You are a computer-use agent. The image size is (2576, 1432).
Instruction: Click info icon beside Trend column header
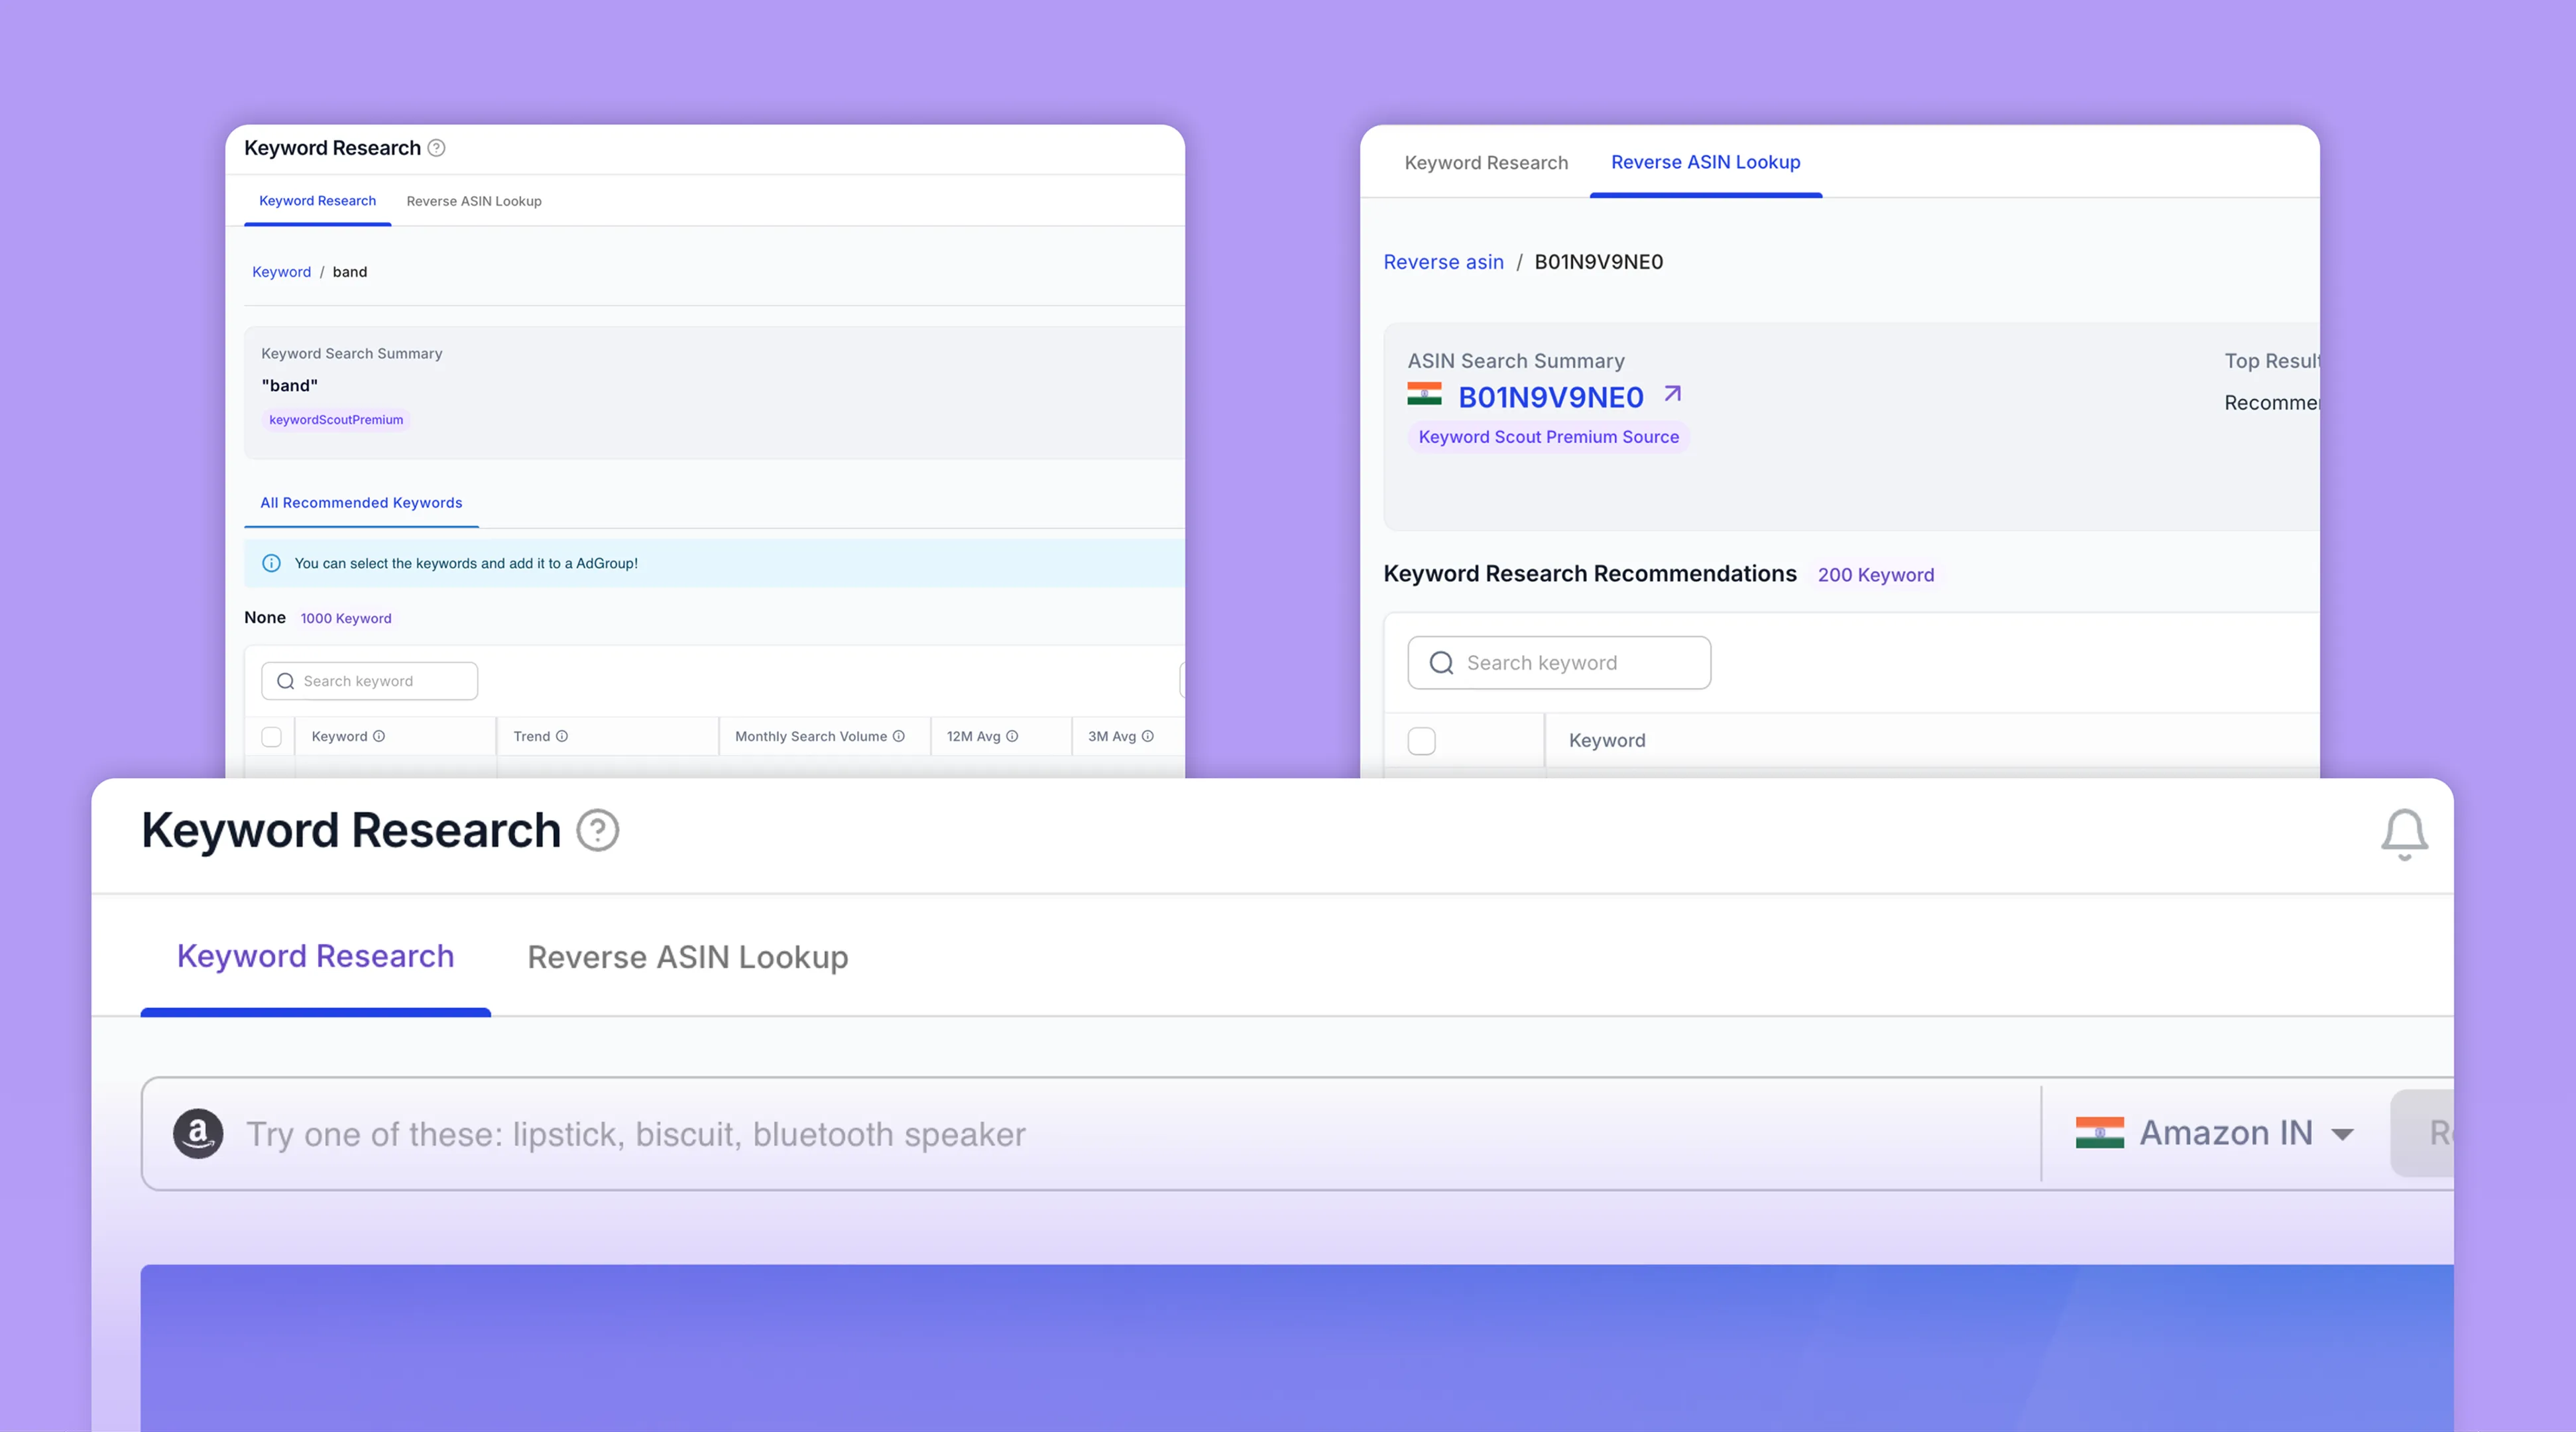(x=562, y=736)
